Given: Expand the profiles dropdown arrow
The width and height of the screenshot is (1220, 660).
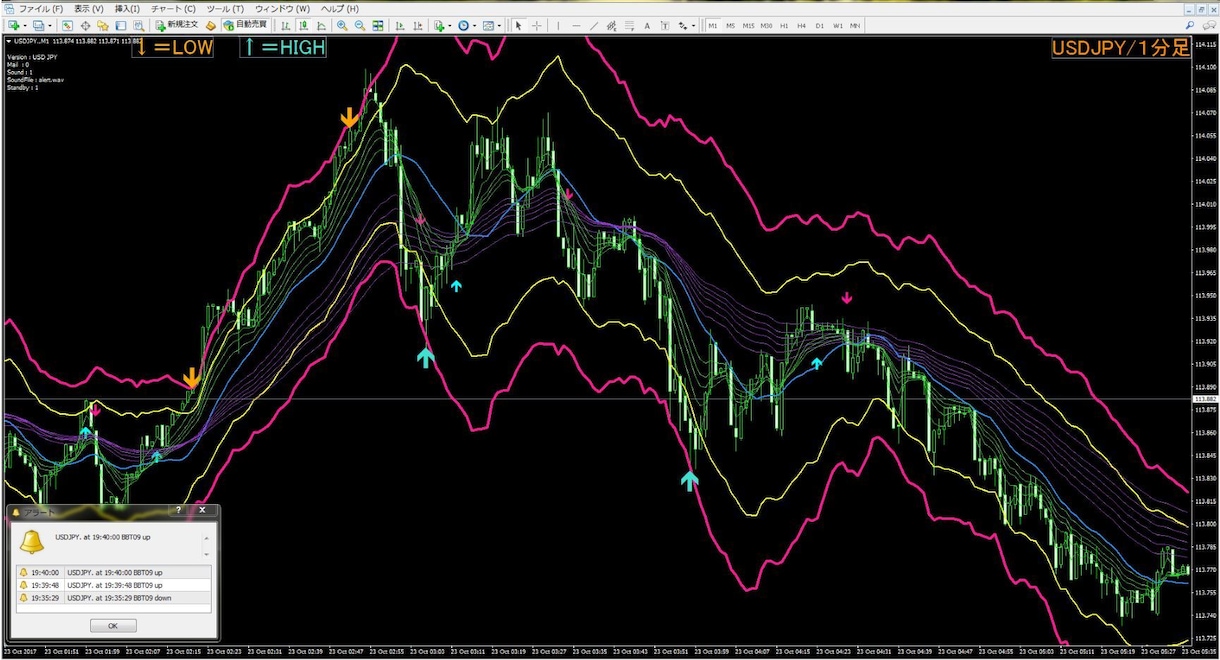Looking at the screenshot, I should pyautogui.click(x=50, y=25).
